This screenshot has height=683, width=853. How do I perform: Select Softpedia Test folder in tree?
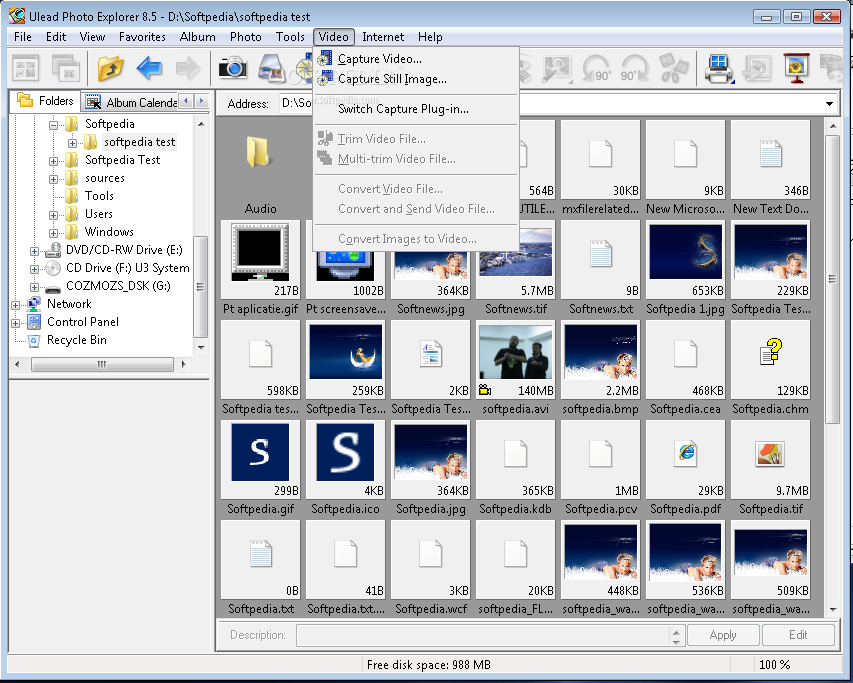pos(122,160)
